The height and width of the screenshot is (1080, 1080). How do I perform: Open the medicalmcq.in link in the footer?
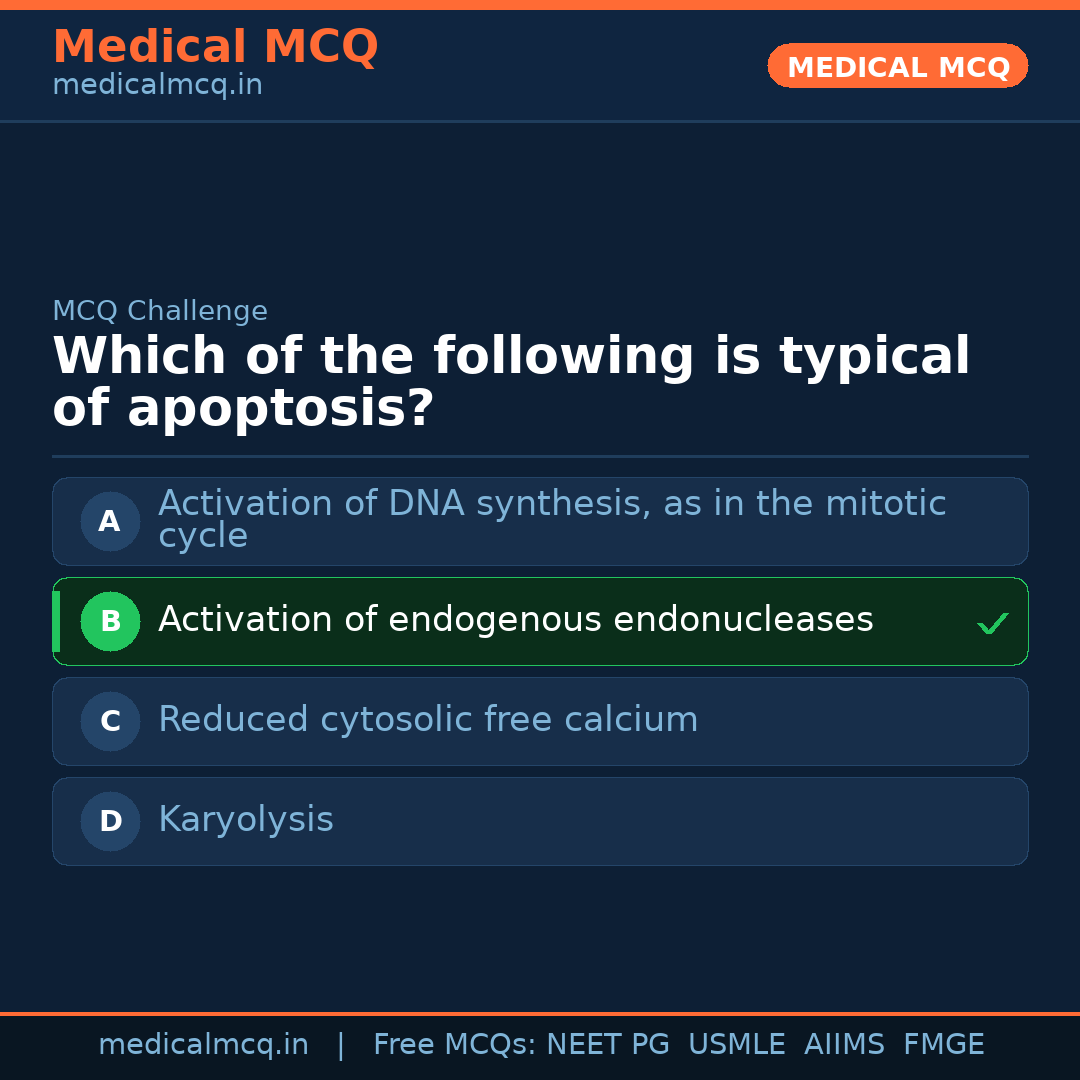coord(203,1045)
